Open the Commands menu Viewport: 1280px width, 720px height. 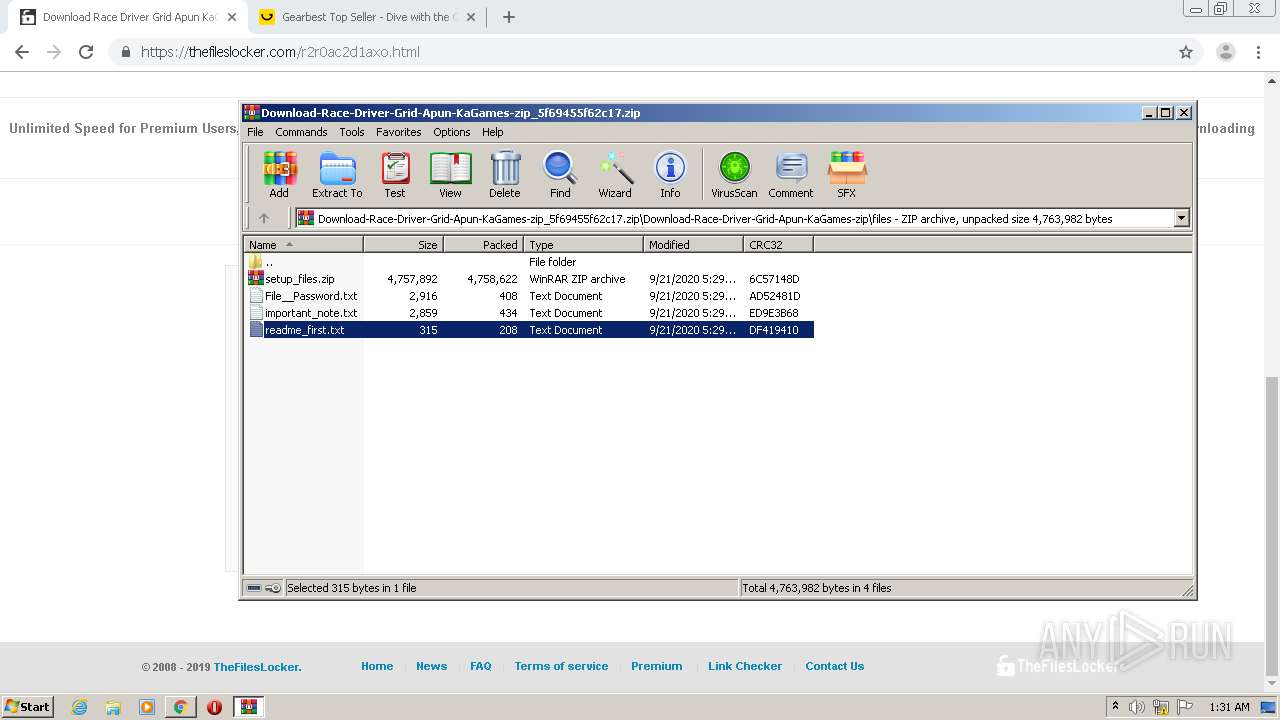[301, 132]
